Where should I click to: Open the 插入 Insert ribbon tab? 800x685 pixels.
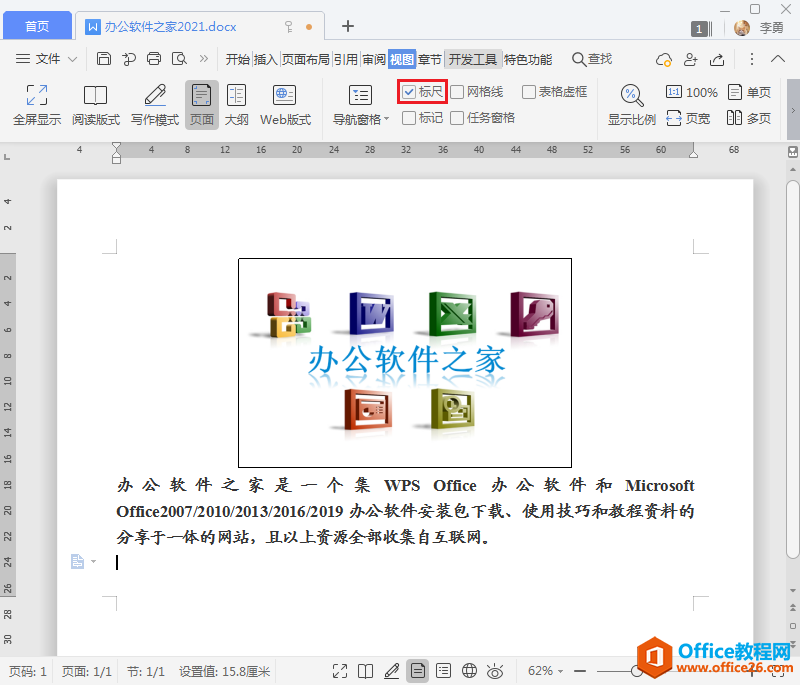[265, 59]
